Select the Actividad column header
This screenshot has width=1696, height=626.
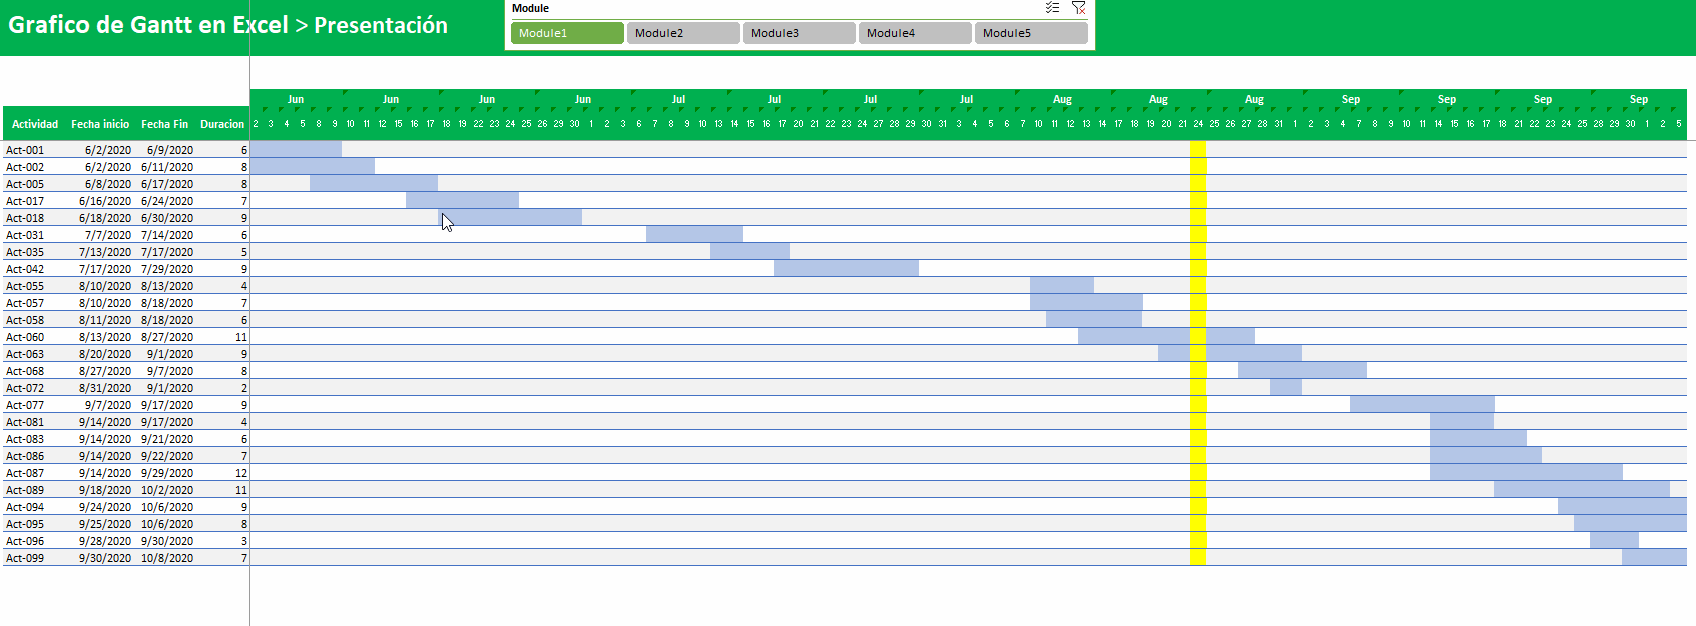tap(35, 124)
